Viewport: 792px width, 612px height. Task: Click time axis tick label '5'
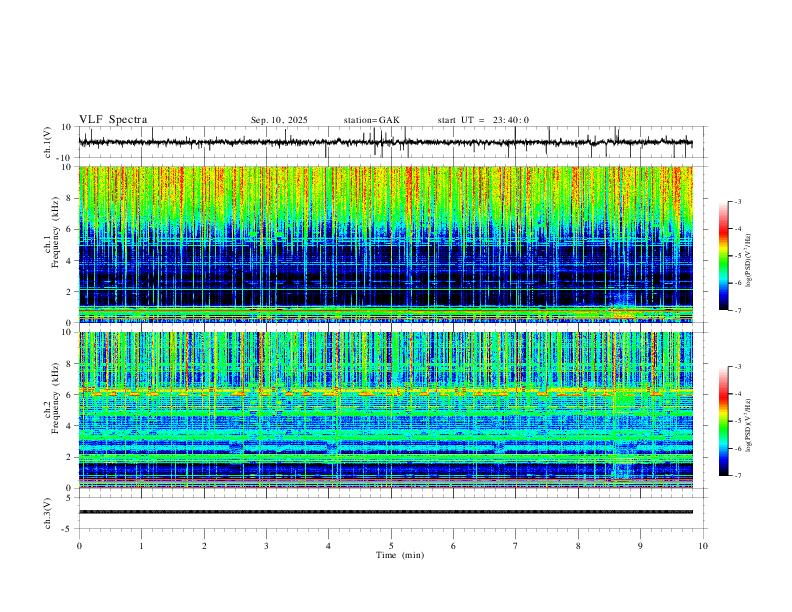(391, 546)
